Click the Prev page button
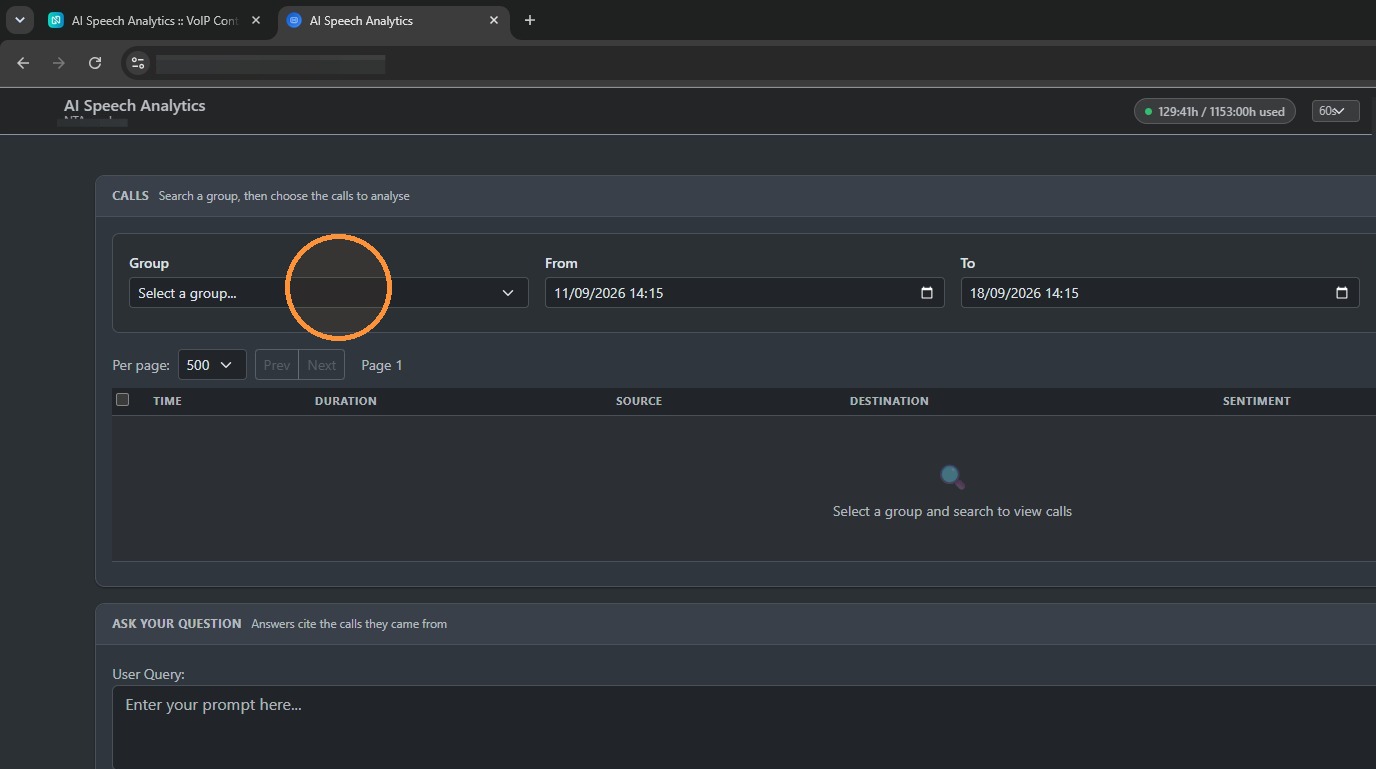This screenshot has width=1376, height=769. click(277, 365)
